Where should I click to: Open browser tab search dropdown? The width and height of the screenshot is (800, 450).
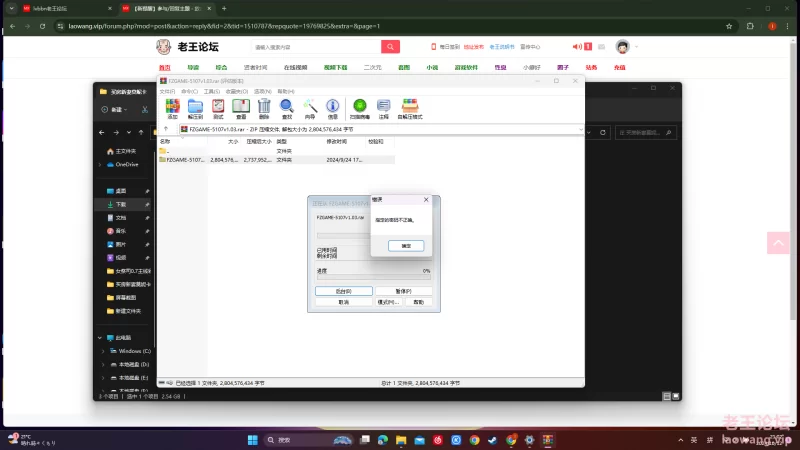pos(11,9)
